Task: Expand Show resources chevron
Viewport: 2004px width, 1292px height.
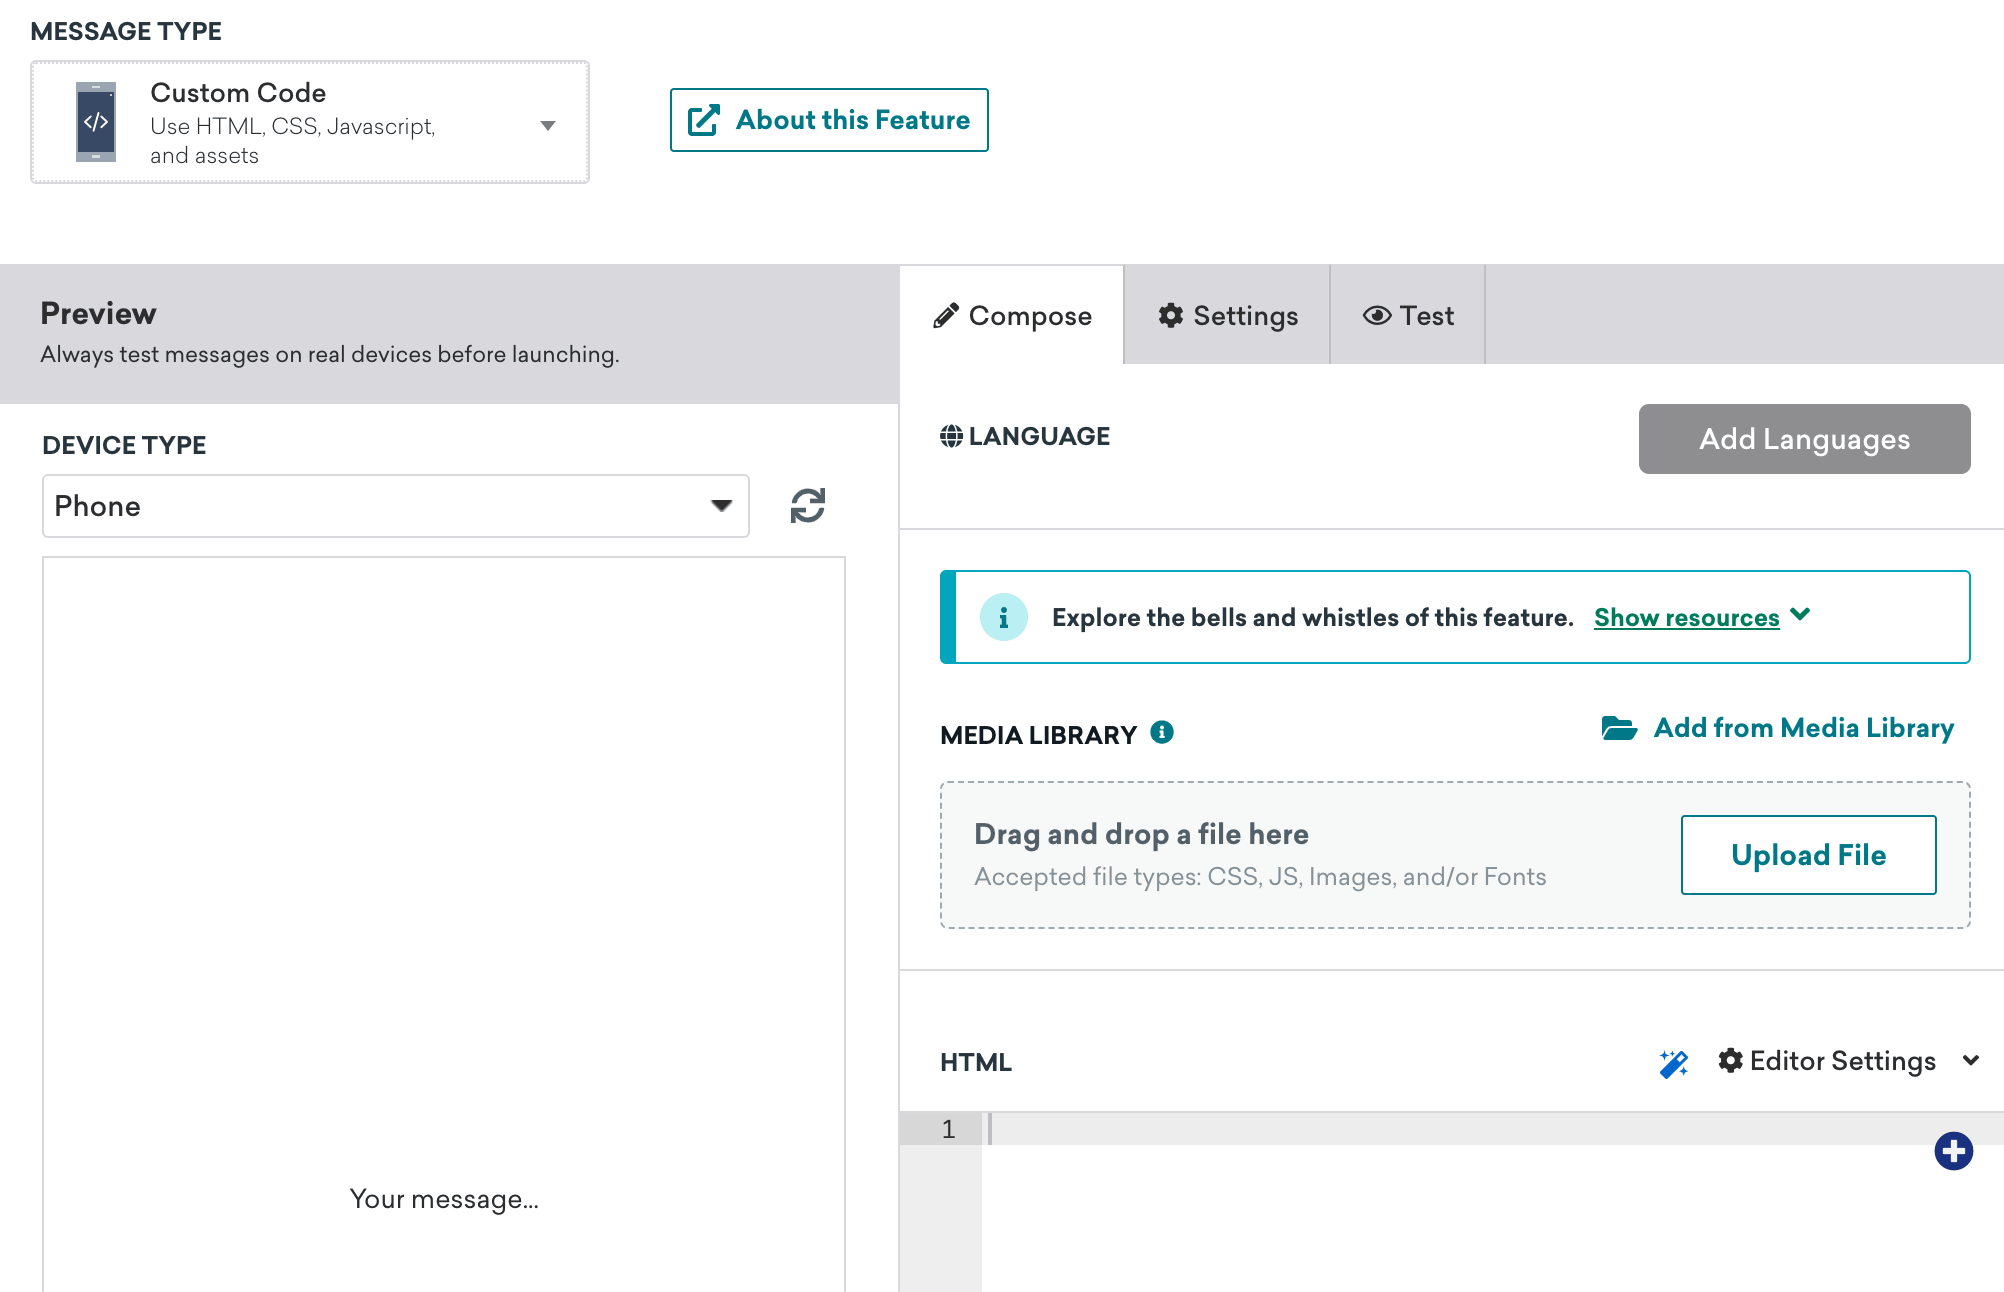Action: [1801, 615]
